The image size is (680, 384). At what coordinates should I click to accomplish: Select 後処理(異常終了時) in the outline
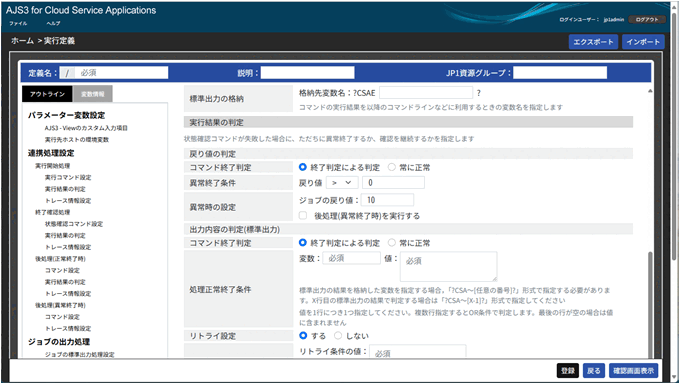[x=60, y=305]
